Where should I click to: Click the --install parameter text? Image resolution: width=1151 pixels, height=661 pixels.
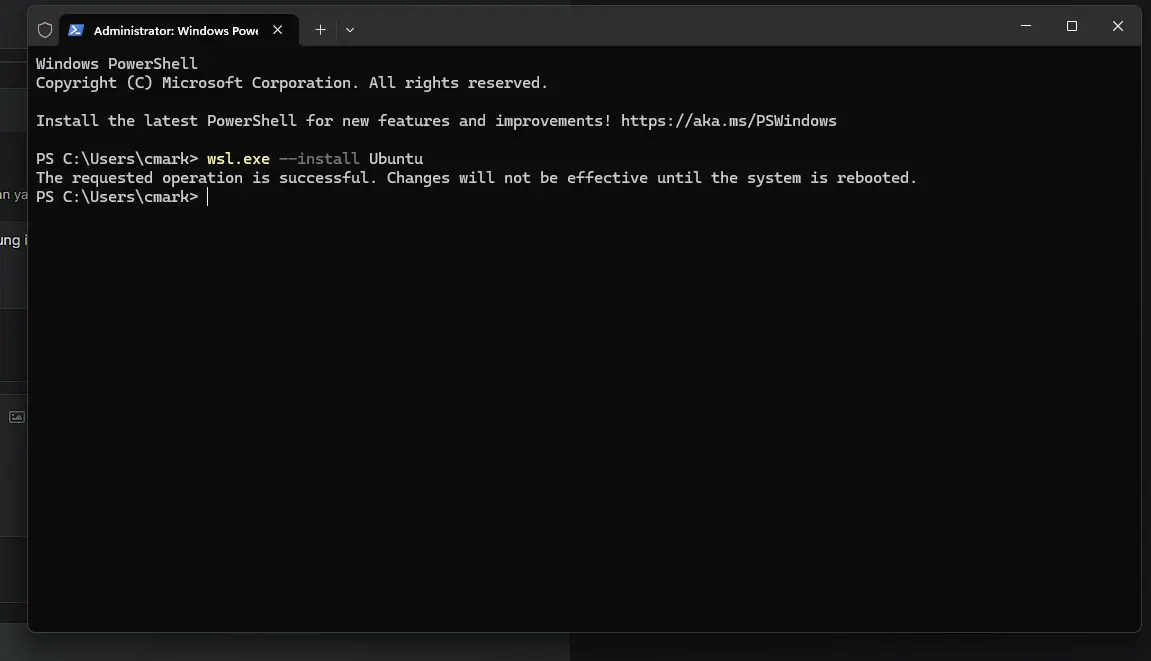pyautogui.click(x=319, y=159)
